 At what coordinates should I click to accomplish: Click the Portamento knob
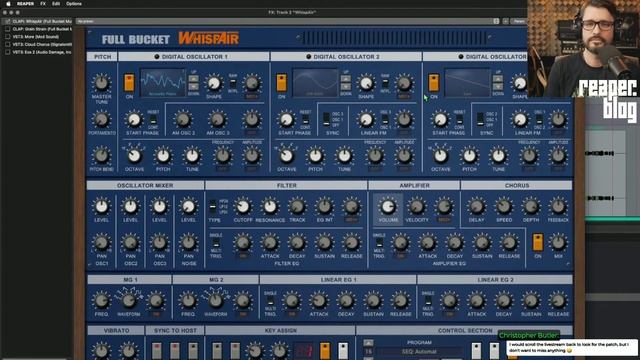[101, 120]
